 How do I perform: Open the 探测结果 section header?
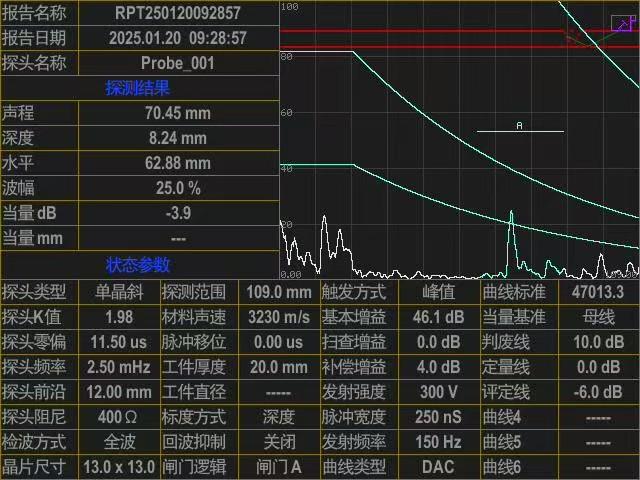138,88
